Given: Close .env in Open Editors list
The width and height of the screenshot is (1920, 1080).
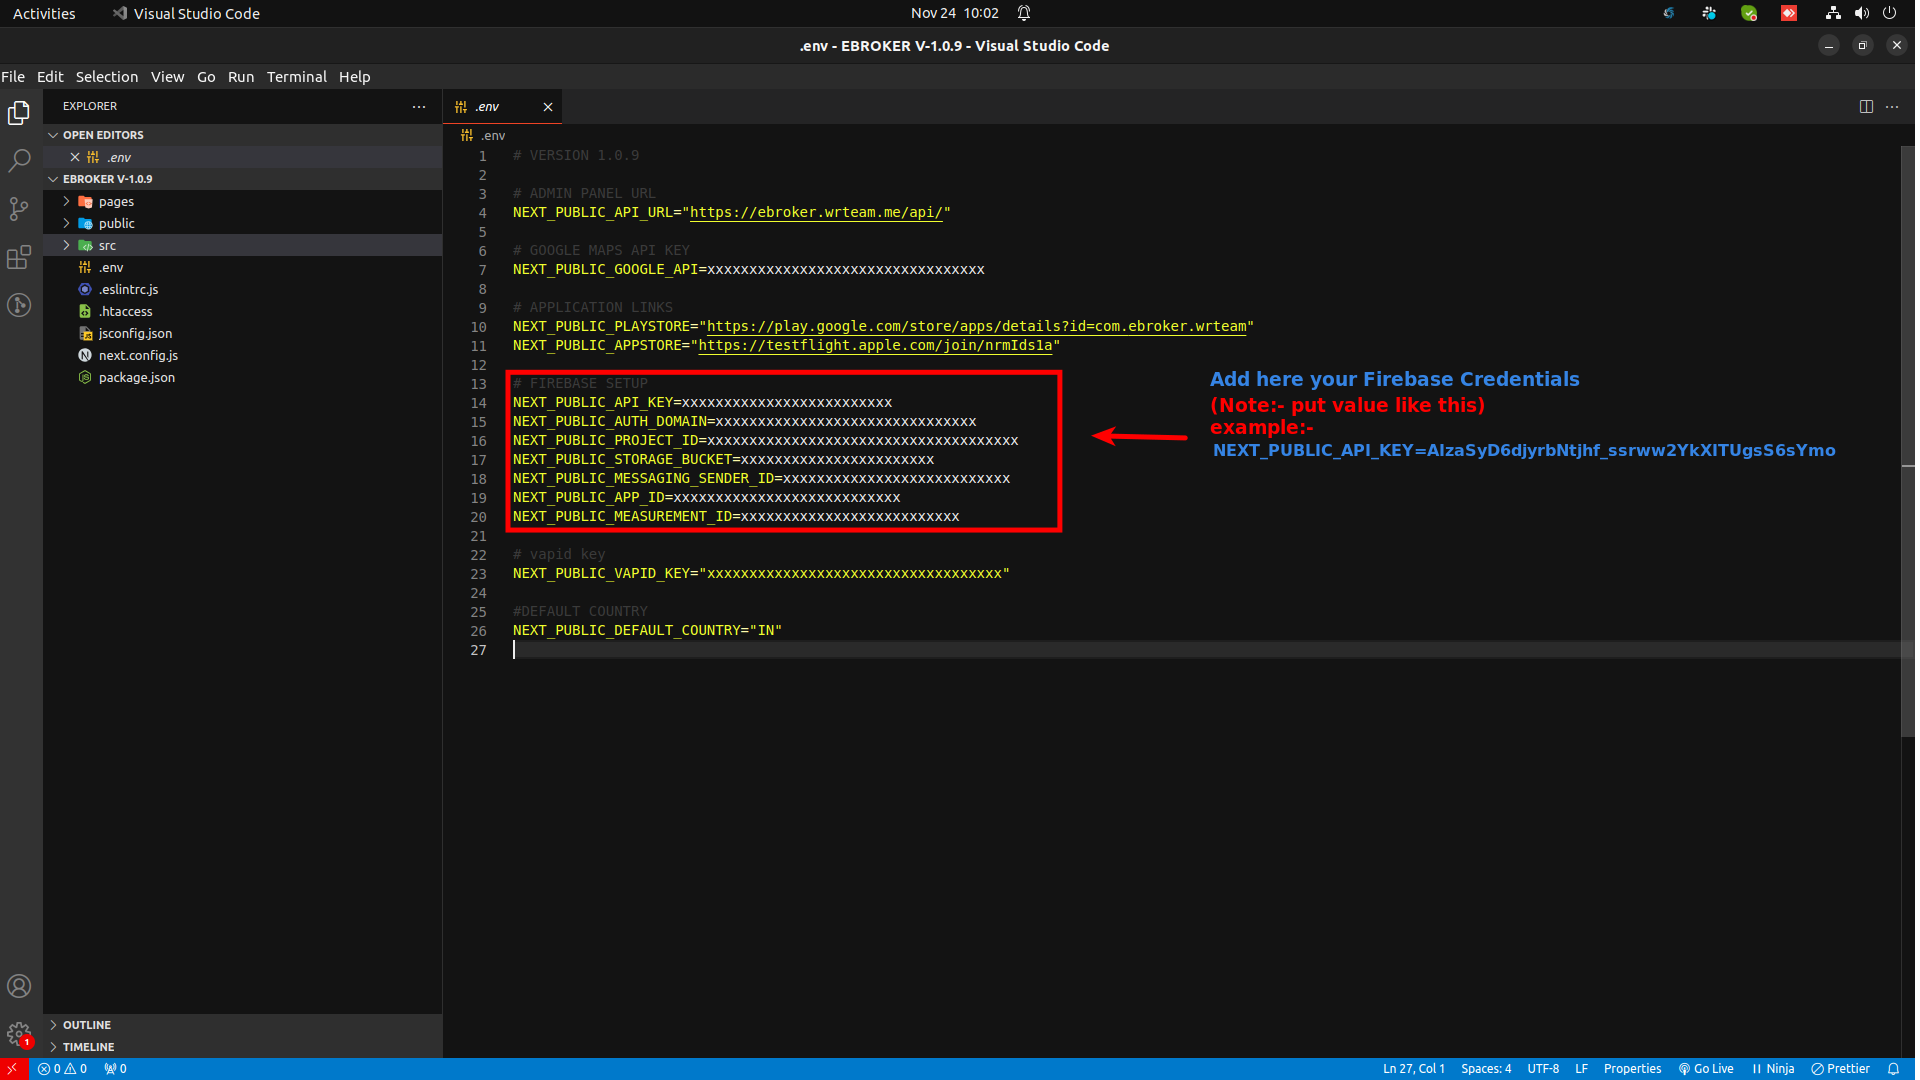Looking at the screenshot, I should (75, 157).
